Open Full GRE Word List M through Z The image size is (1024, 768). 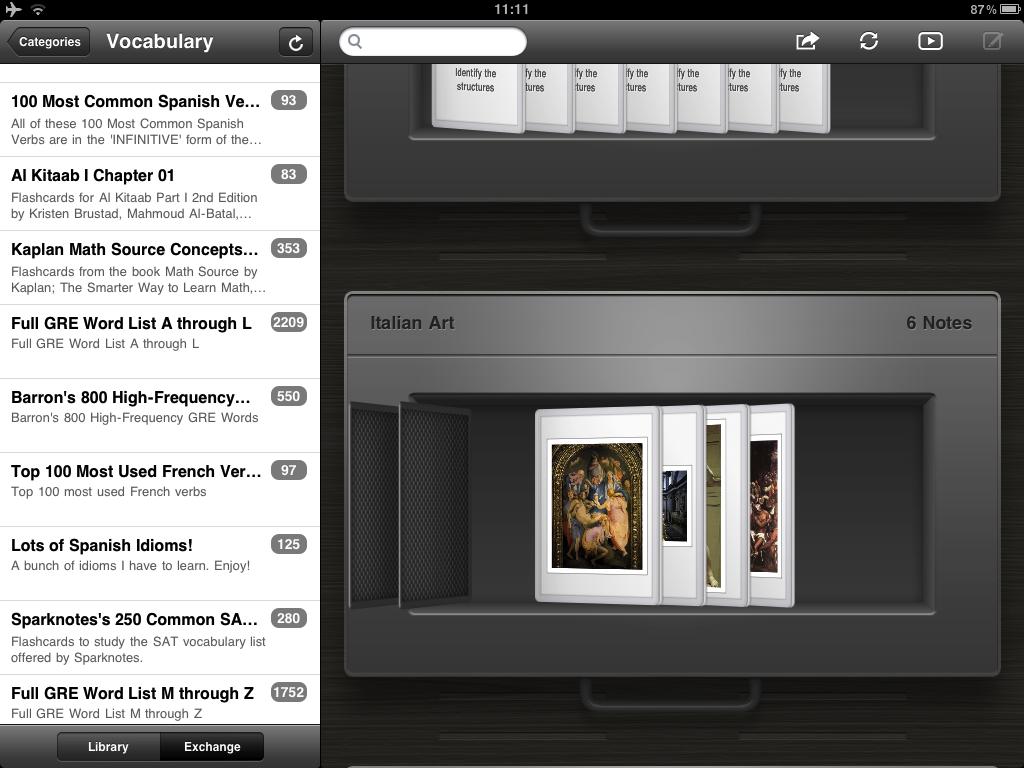click(160, 700)
